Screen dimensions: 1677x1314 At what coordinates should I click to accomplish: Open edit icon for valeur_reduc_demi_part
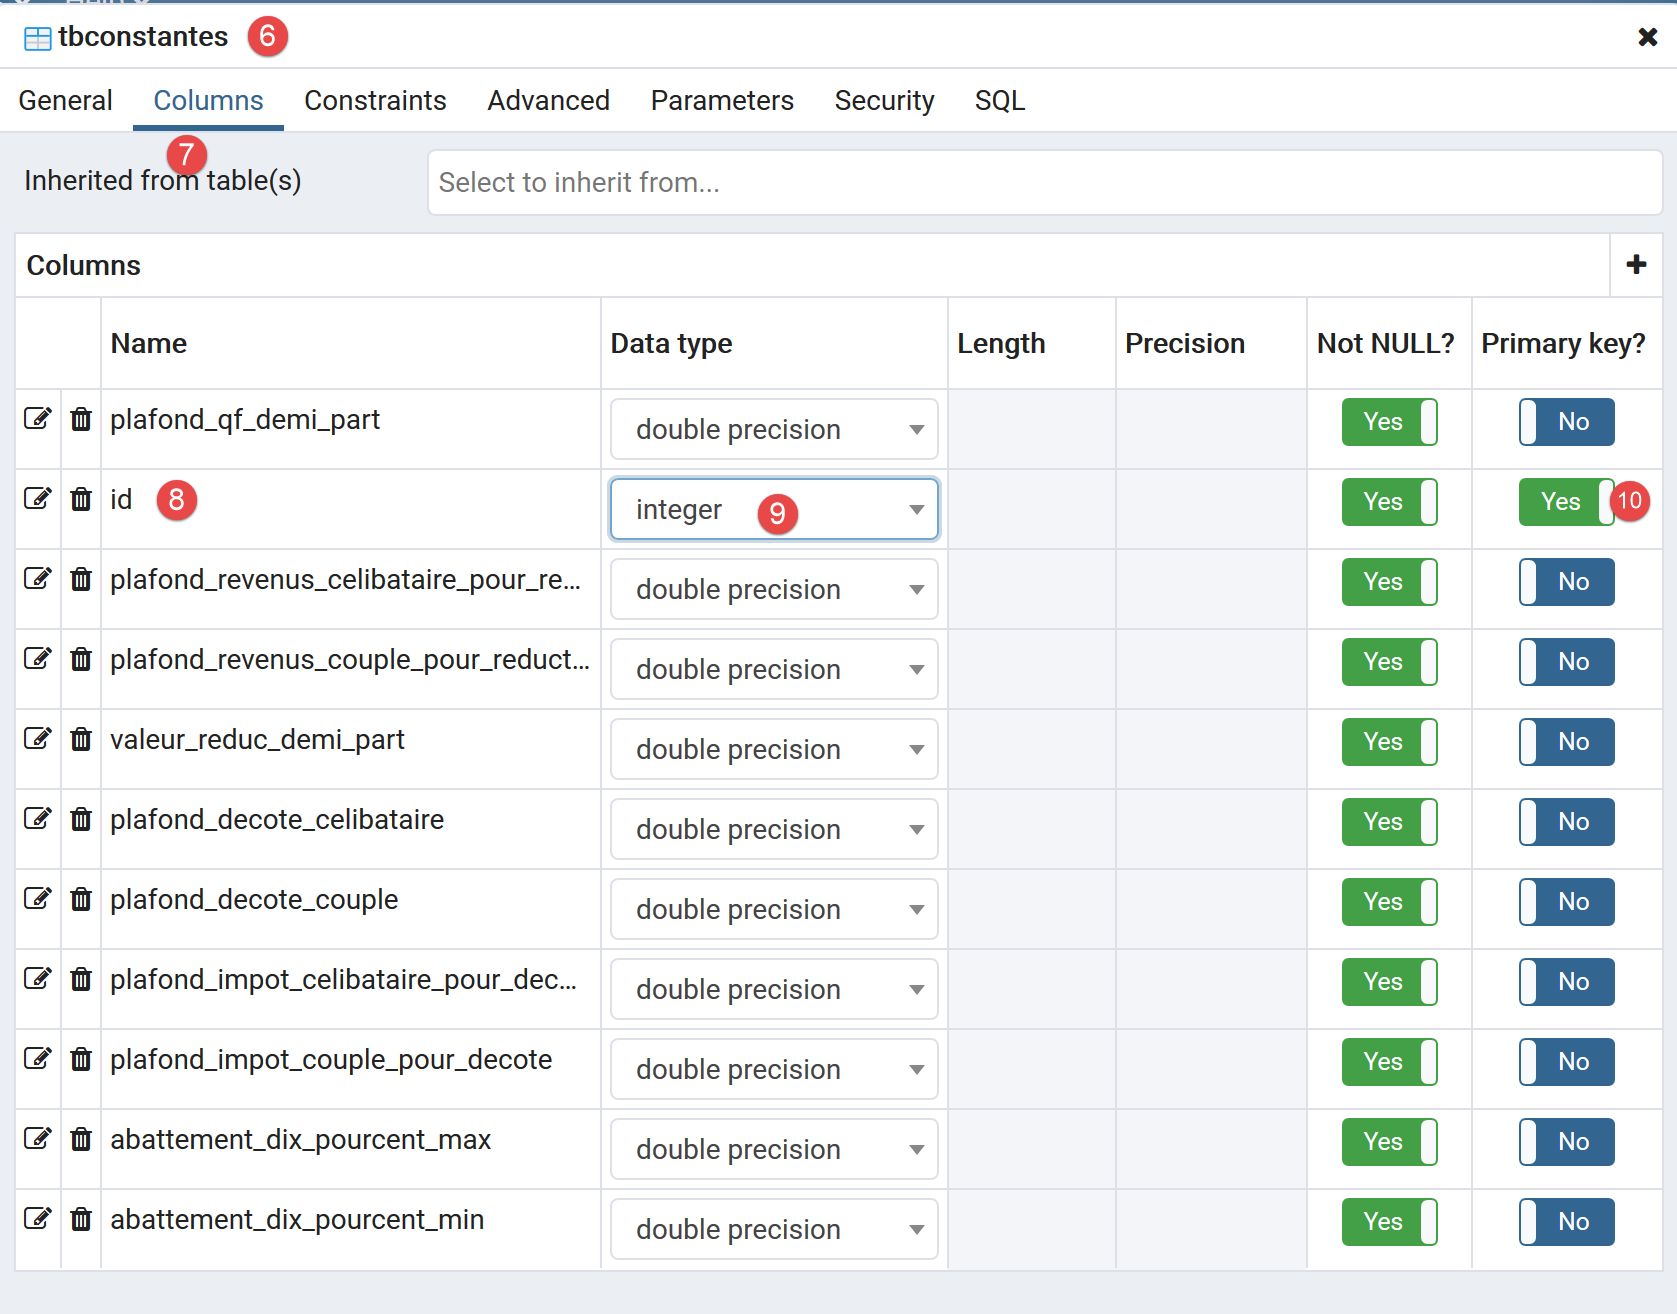[x=37, y=739]
